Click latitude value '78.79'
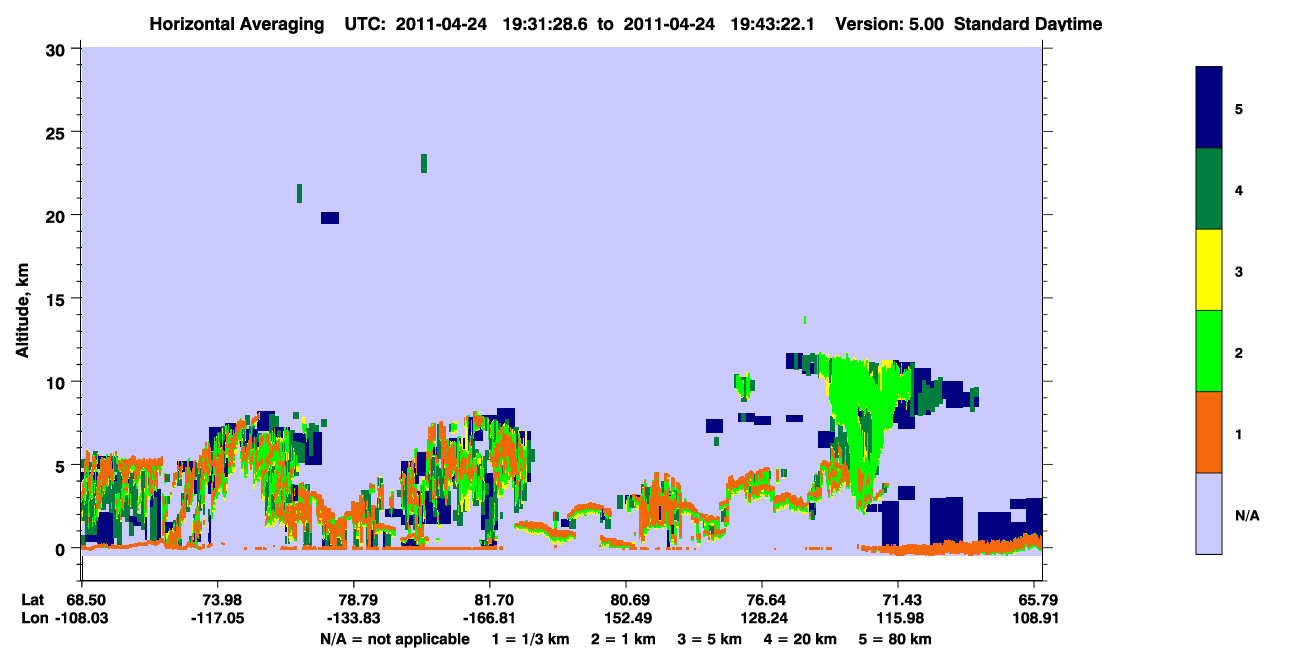Viewport: 1300px width, 667px height. [354, 600]
